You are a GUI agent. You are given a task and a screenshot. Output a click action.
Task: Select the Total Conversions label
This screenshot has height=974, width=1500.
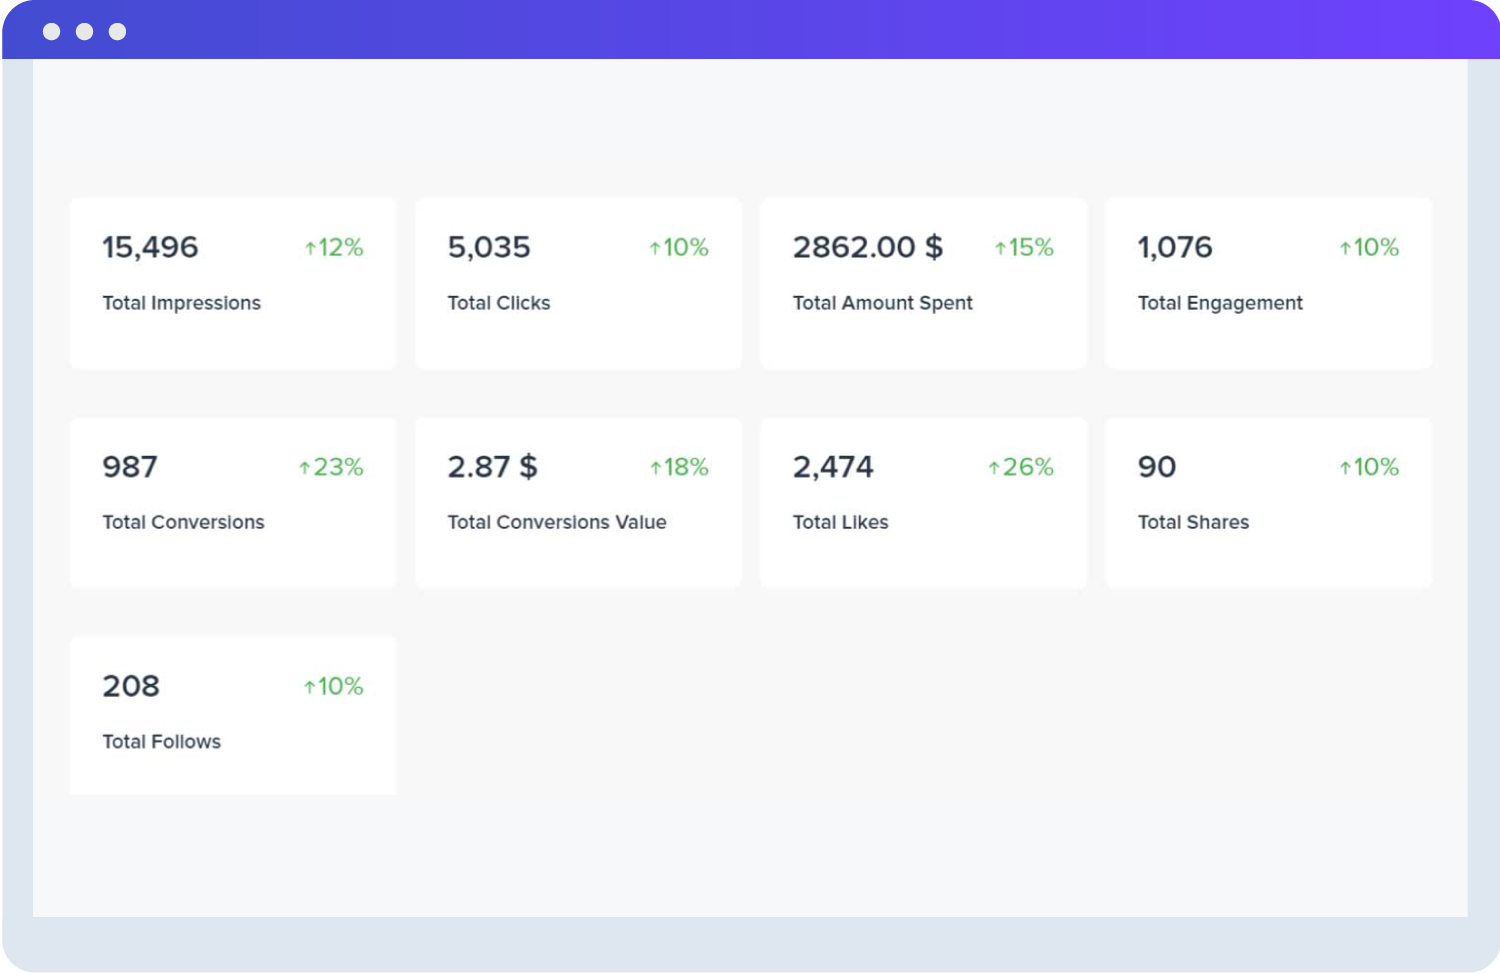tap(183, 522)
